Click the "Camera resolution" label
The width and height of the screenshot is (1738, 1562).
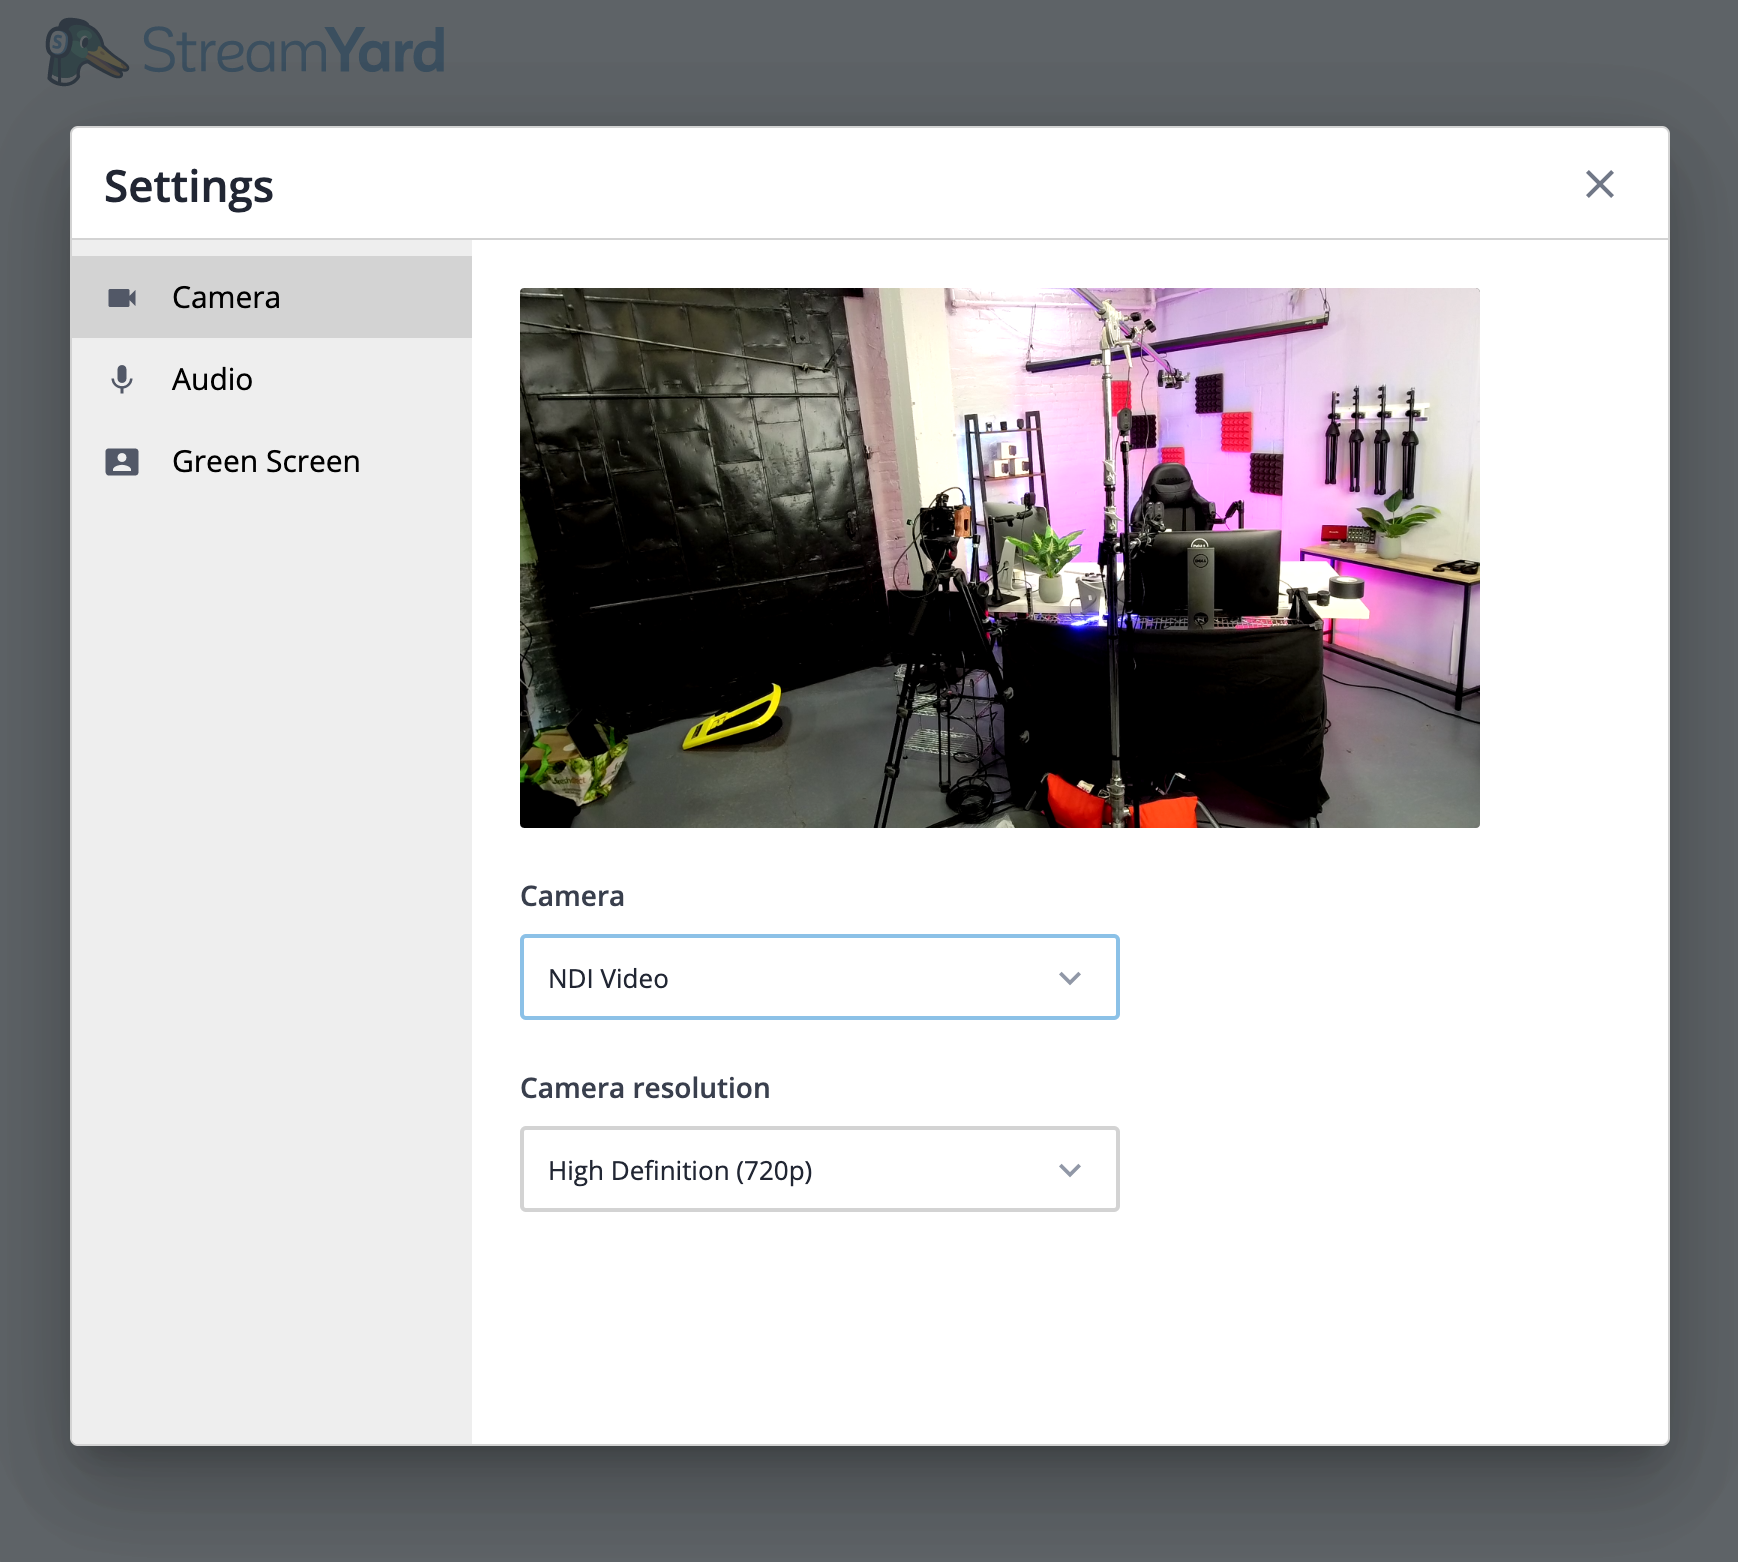tap(645, 1088)
